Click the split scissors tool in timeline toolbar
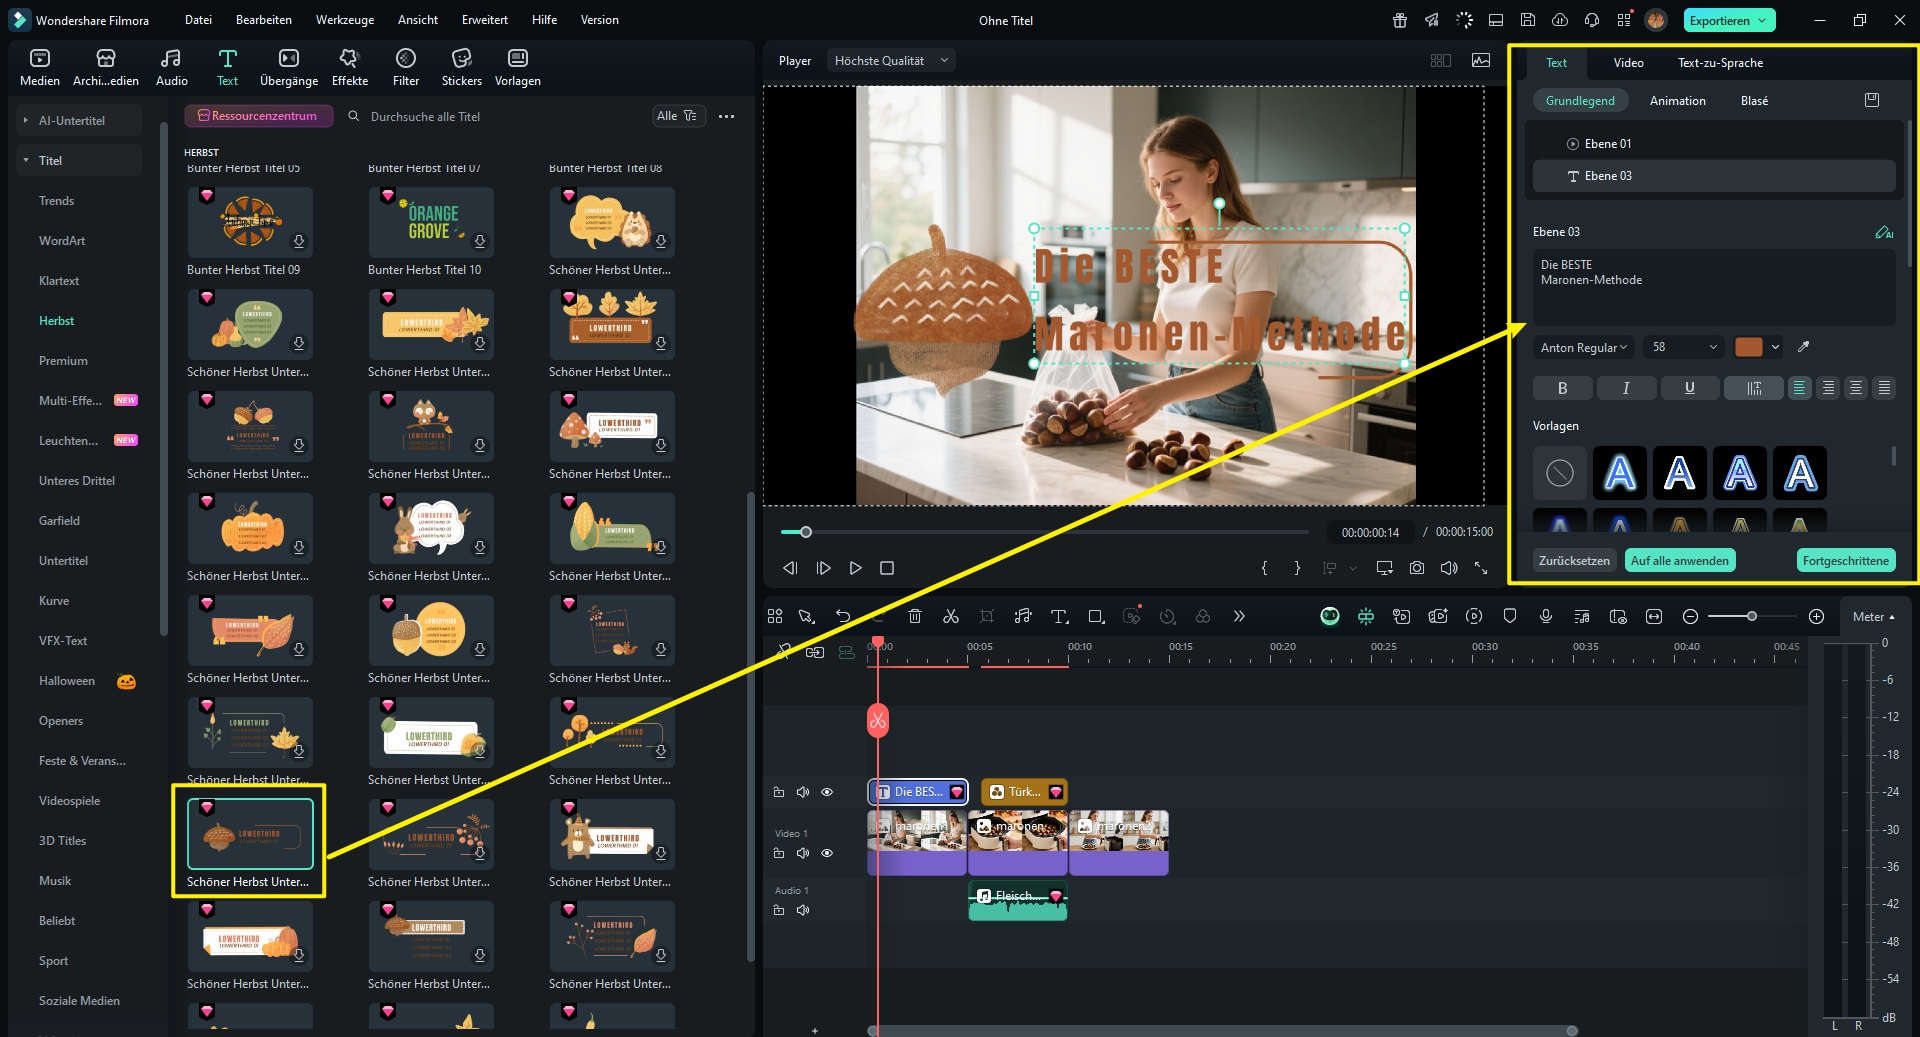 click(x=950, y=617)
